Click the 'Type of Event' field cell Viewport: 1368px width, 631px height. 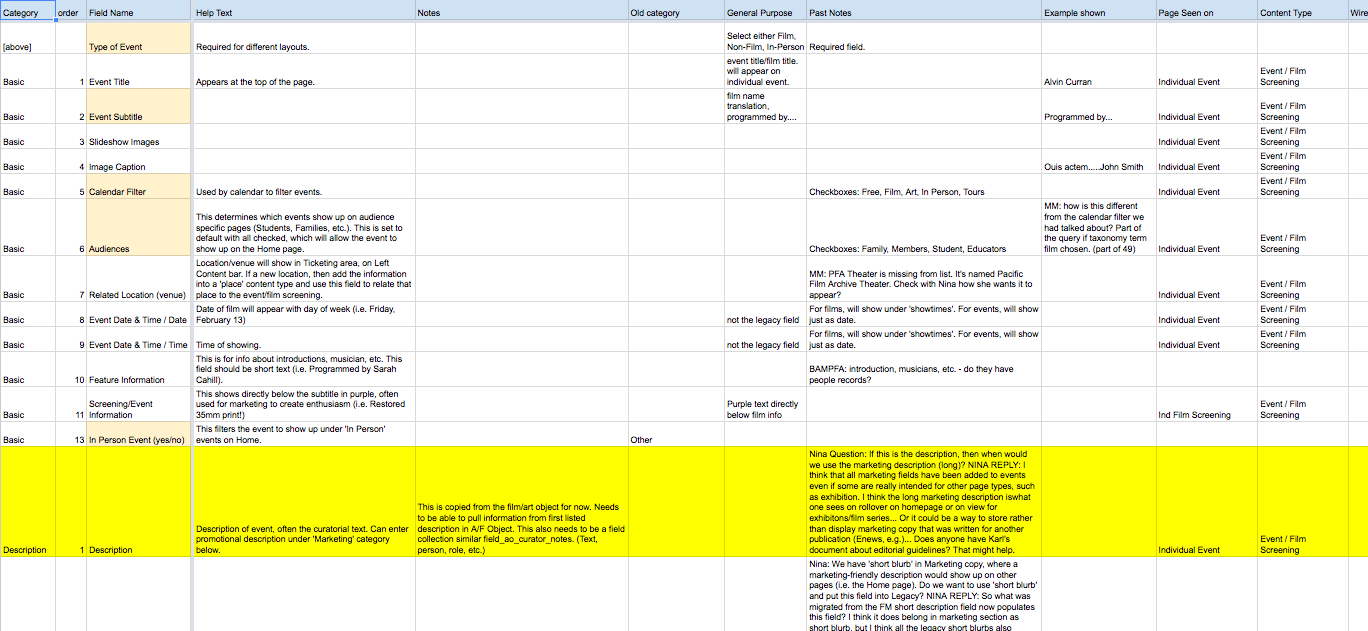tap(138, 39)
